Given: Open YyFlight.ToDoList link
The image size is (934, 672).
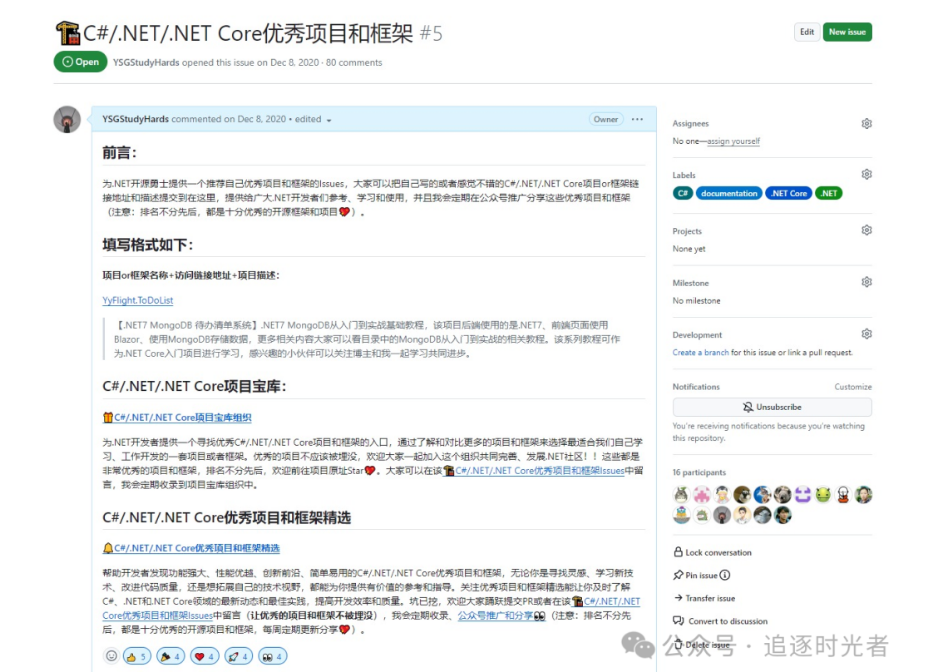Looking at the screenshot, I should click(138, 300).
